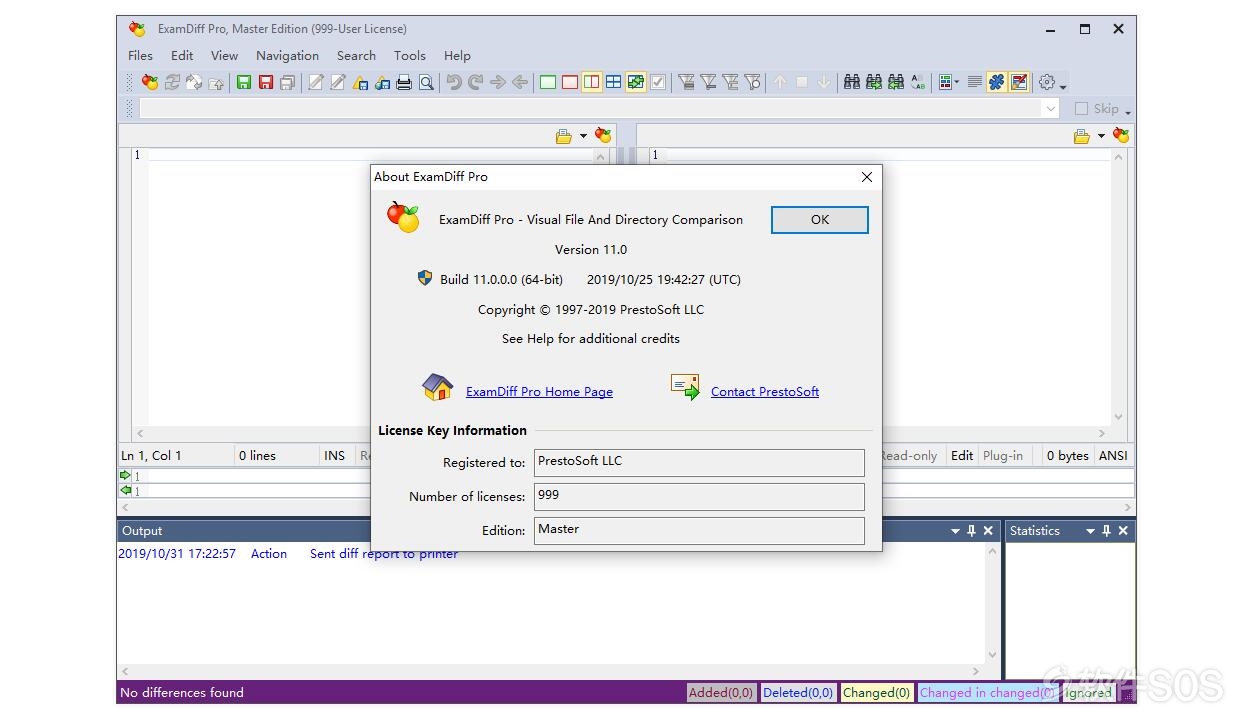1241x715 pixels.
Task: Click the Edition field showing Master
Action: pos(699,530)
